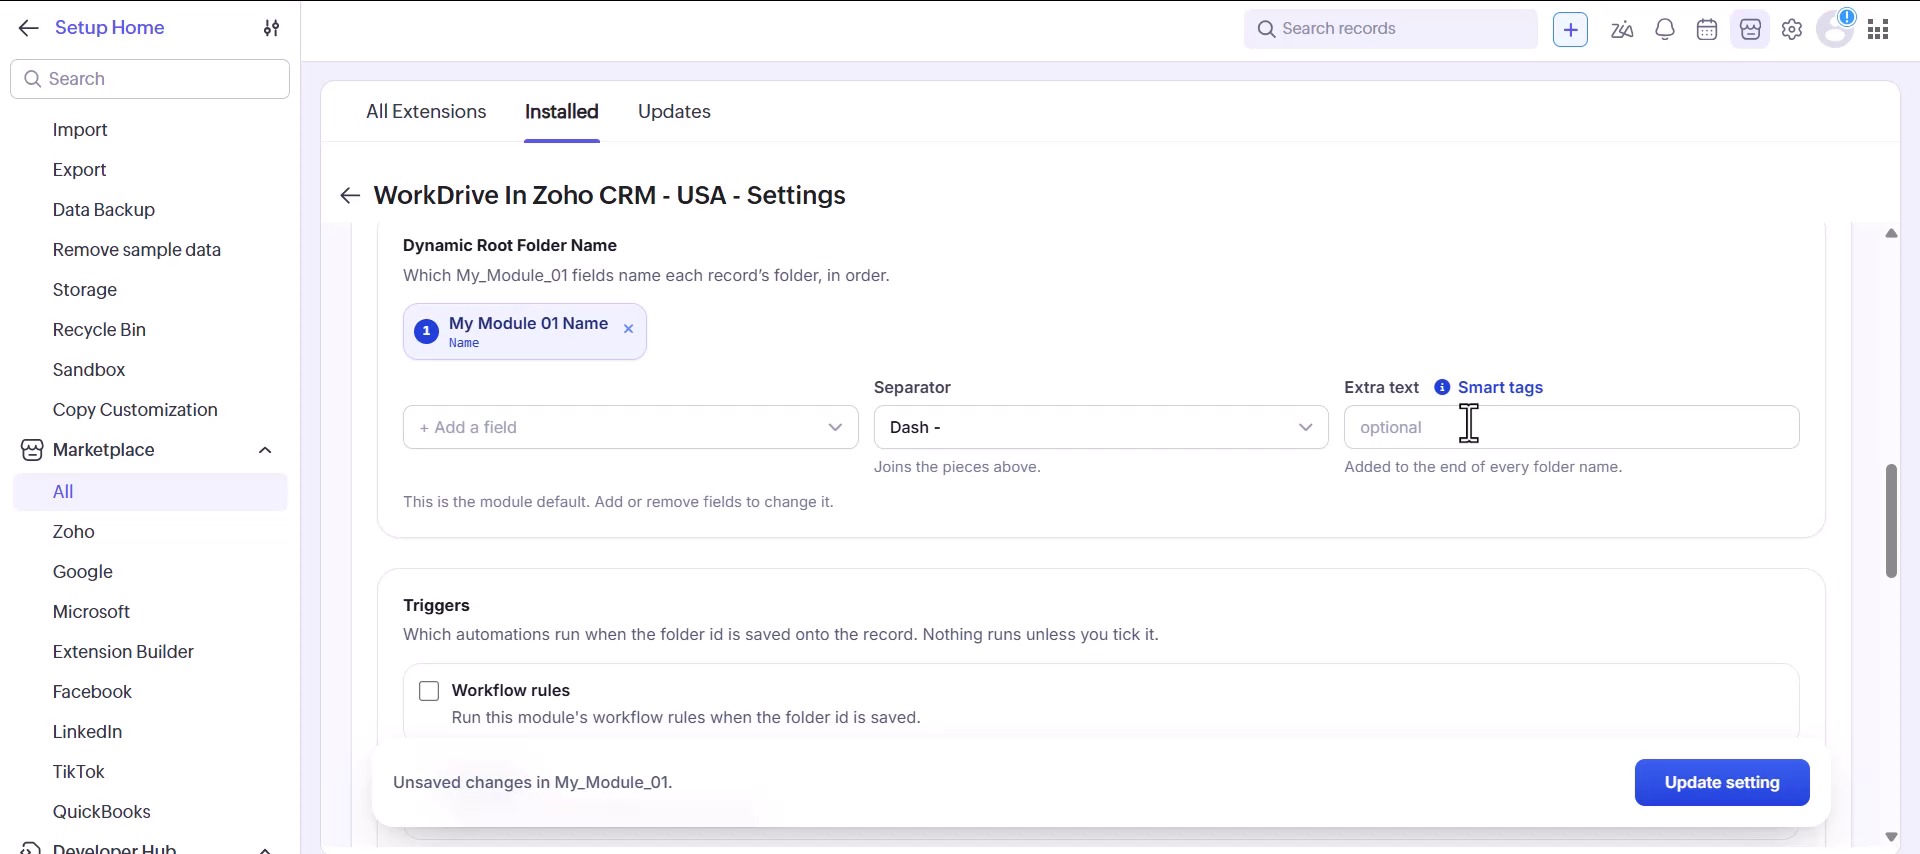Open the Separator dropdown showing Dash

(1101, 427)
